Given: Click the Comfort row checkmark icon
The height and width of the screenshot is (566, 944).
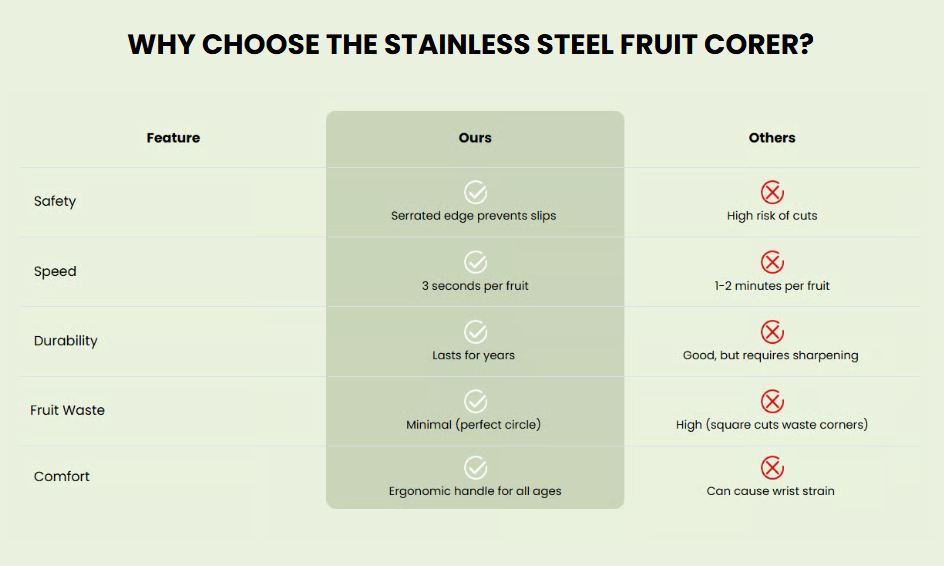Looking at the screenshot, I should (475, 467).
